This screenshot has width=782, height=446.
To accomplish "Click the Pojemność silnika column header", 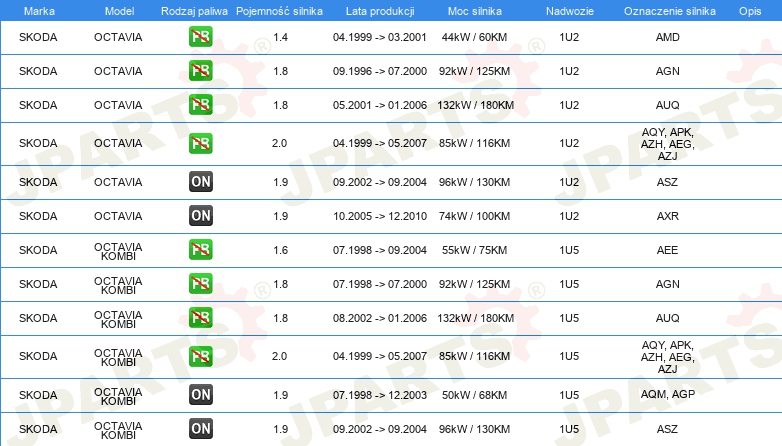I will point(279,11).
